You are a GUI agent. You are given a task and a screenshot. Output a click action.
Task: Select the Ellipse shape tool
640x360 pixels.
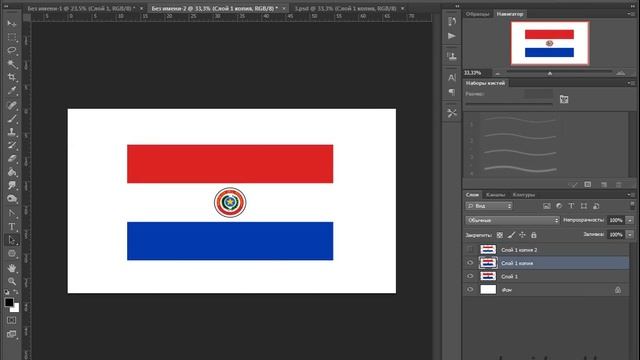pos(12,253)
